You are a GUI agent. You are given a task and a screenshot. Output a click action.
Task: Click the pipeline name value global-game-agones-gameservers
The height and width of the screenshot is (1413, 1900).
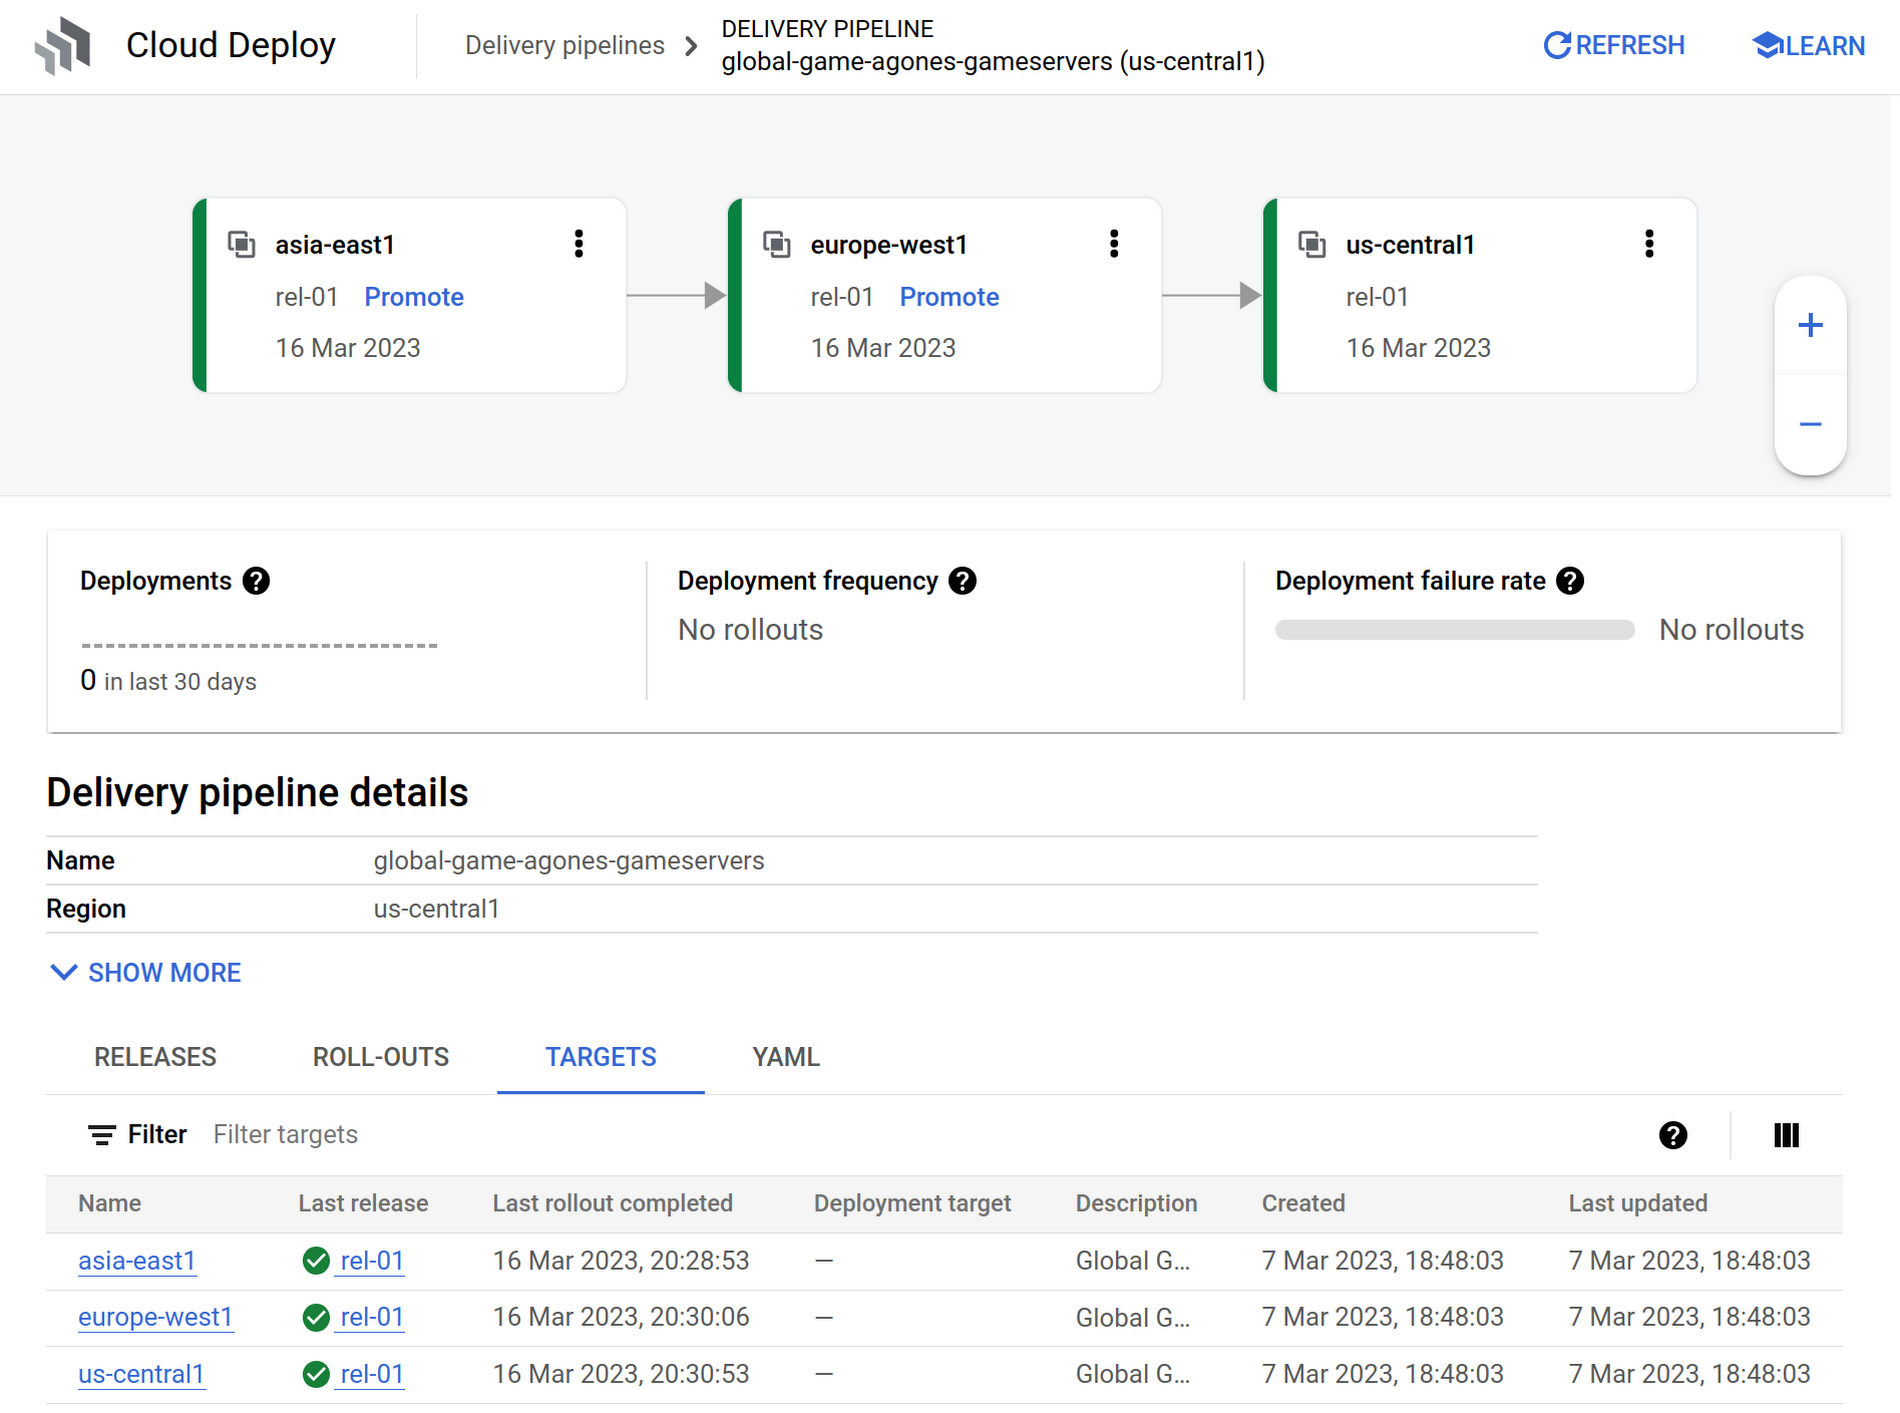coord(569,861)
